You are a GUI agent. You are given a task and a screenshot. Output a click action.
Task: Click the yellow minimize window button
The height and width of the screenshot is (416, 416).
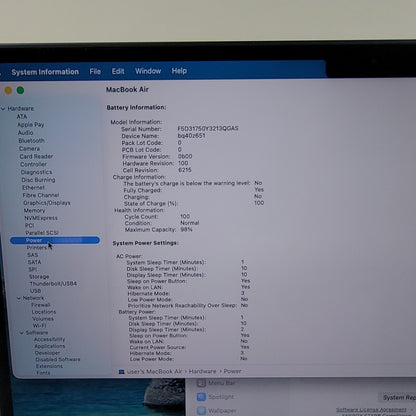point(8,90)
